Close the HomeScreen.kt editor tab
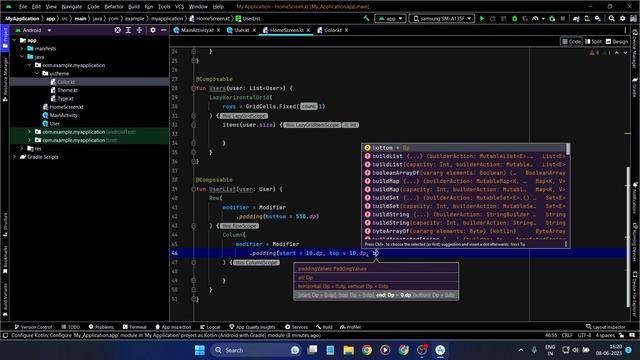The image size is (640, 360). (308, 30)
